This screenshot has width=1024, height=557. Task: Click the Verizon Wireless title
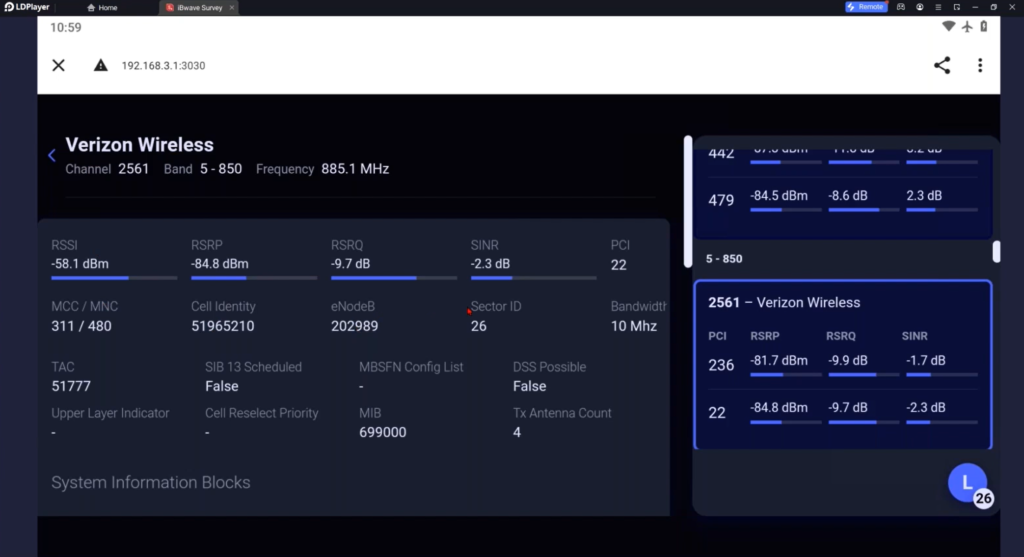[x=139, y=145]
